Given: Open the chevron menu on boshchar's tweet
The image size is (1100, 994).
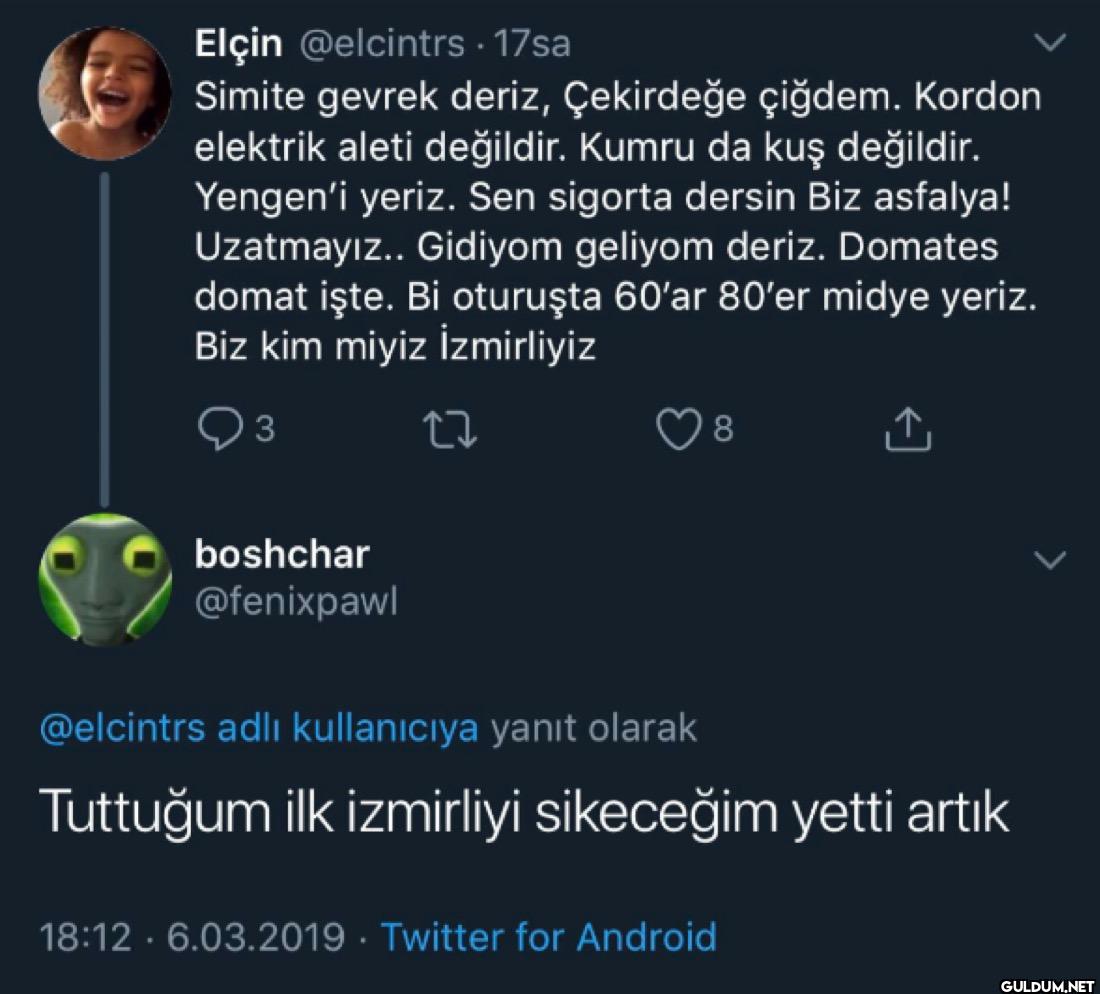Looking at the screenshot, I should click(1048, 560).
